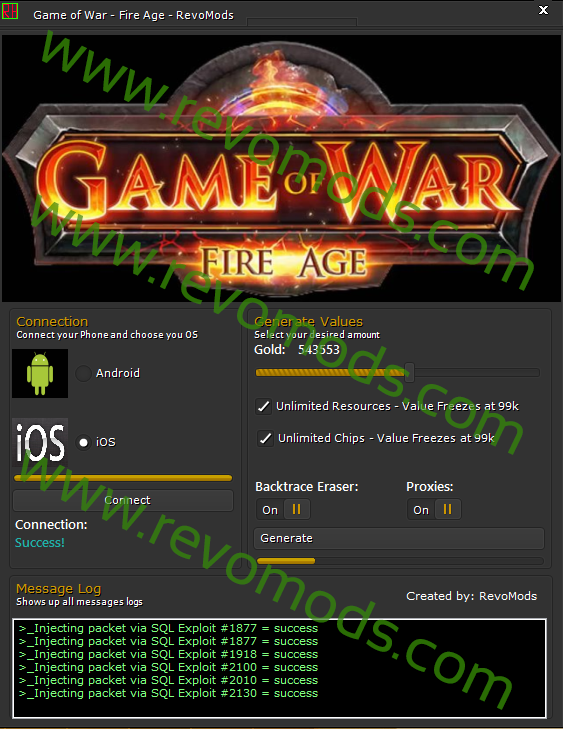The width and height of the screenshot is (563, 729).
Task: Click the Generate progress bar
Action: pos(400,561)
